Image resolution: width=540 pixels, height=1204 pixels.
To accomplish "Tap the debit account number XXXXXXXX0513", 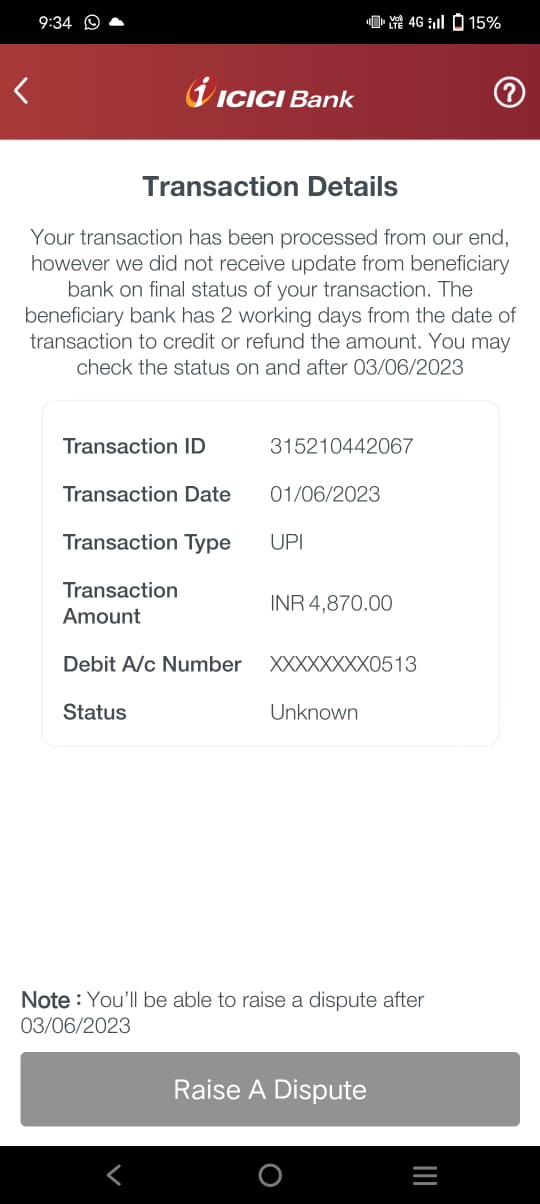I will click(343, 664).
